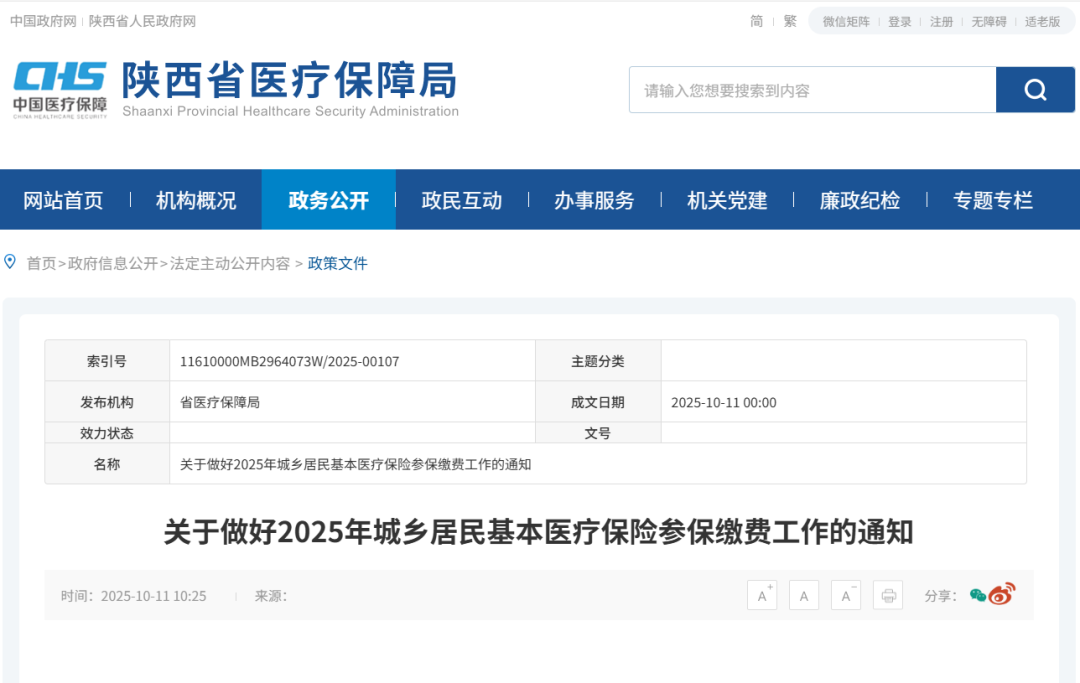Print the article using printer icon
The height and width of the screenshot is (683, 1080).
point(888,596)
